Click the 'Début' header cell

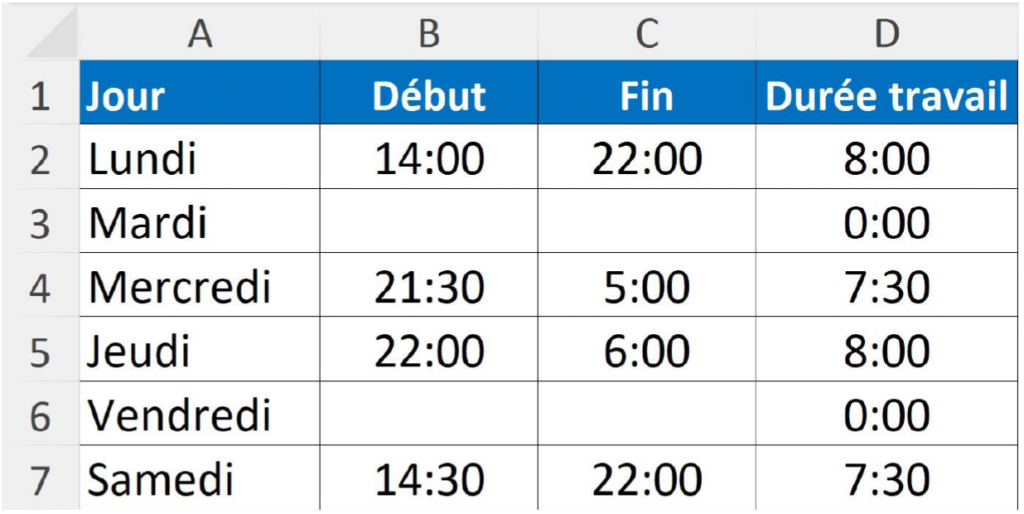(x=429, y=96)
